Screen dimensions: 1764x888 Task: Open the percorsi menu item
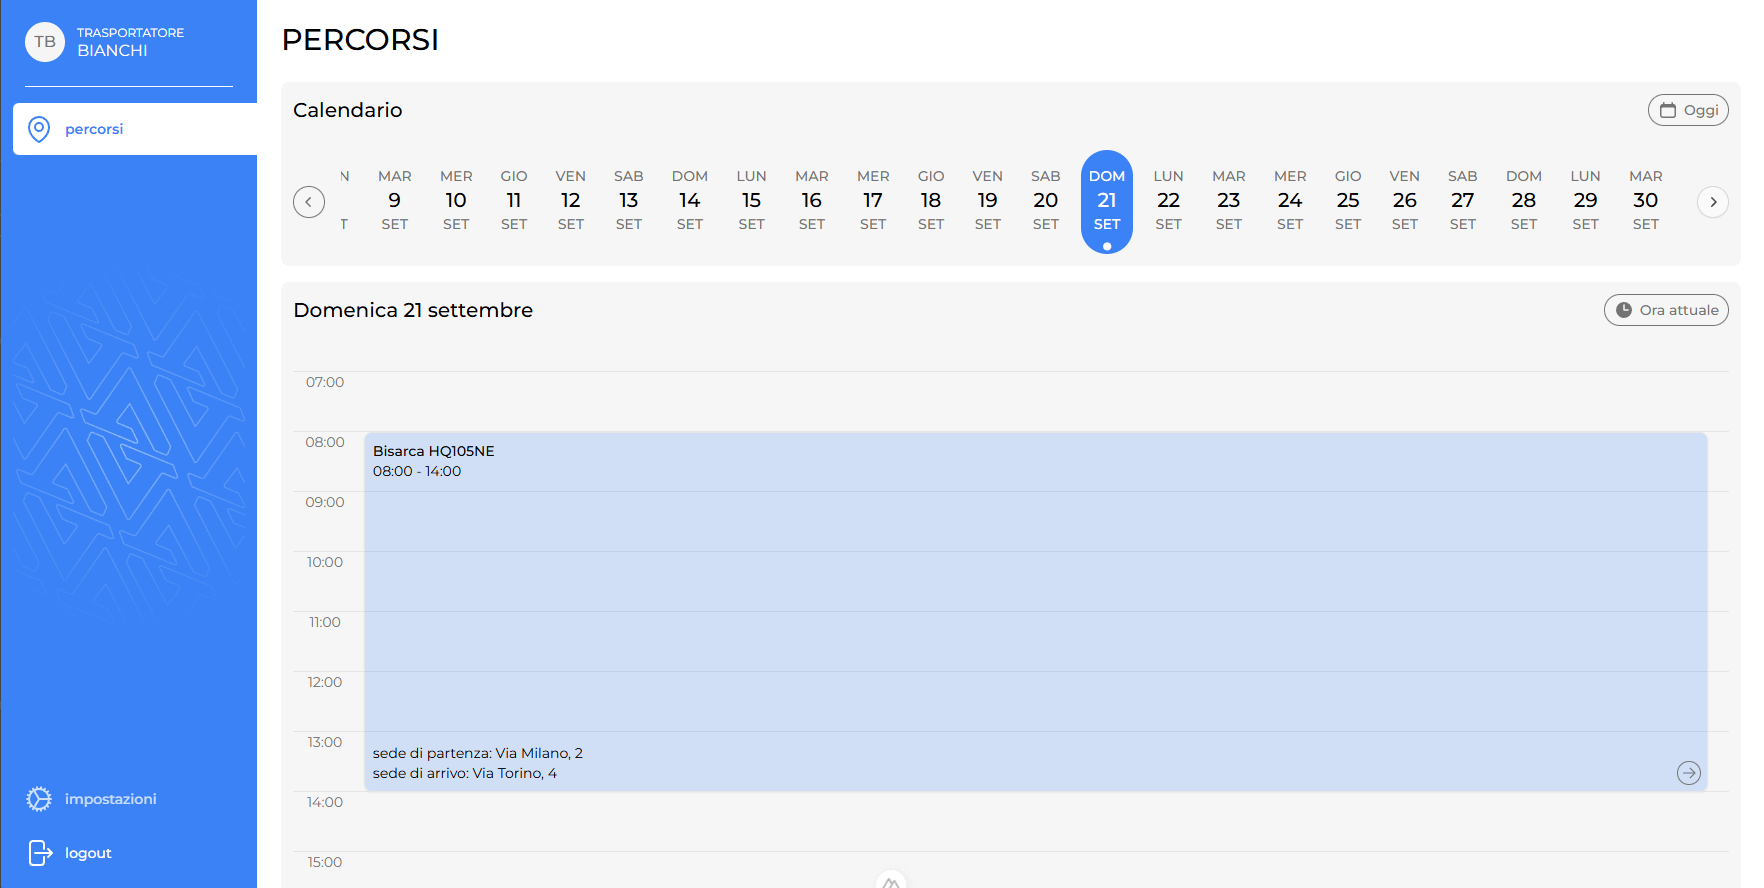click(94, 129)
